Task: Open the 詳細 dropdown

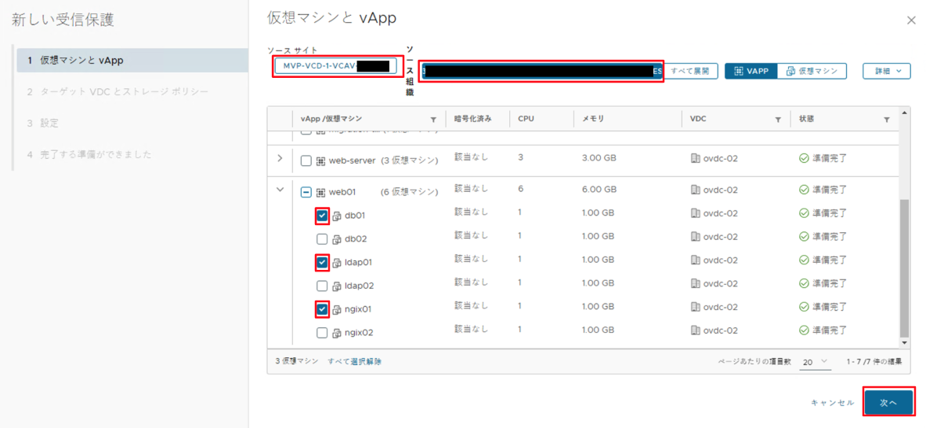Action: 886,71
